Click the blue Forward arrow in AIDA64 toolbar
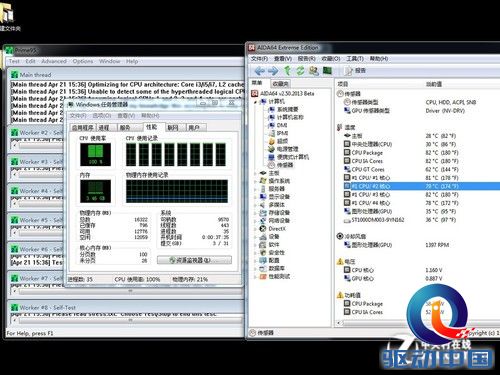 273,71
